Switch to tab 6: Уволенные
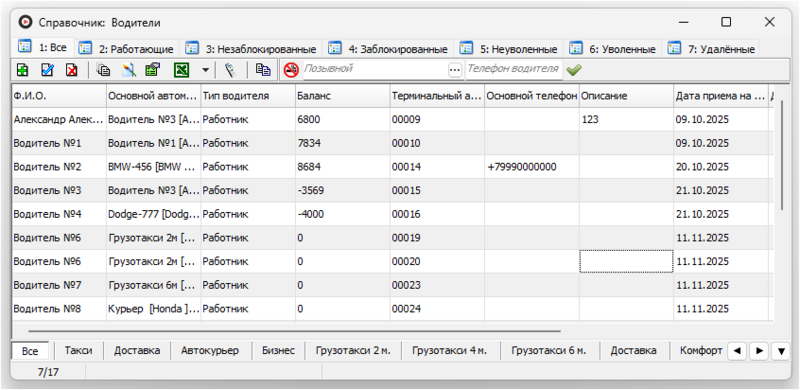 coord(613,49)
